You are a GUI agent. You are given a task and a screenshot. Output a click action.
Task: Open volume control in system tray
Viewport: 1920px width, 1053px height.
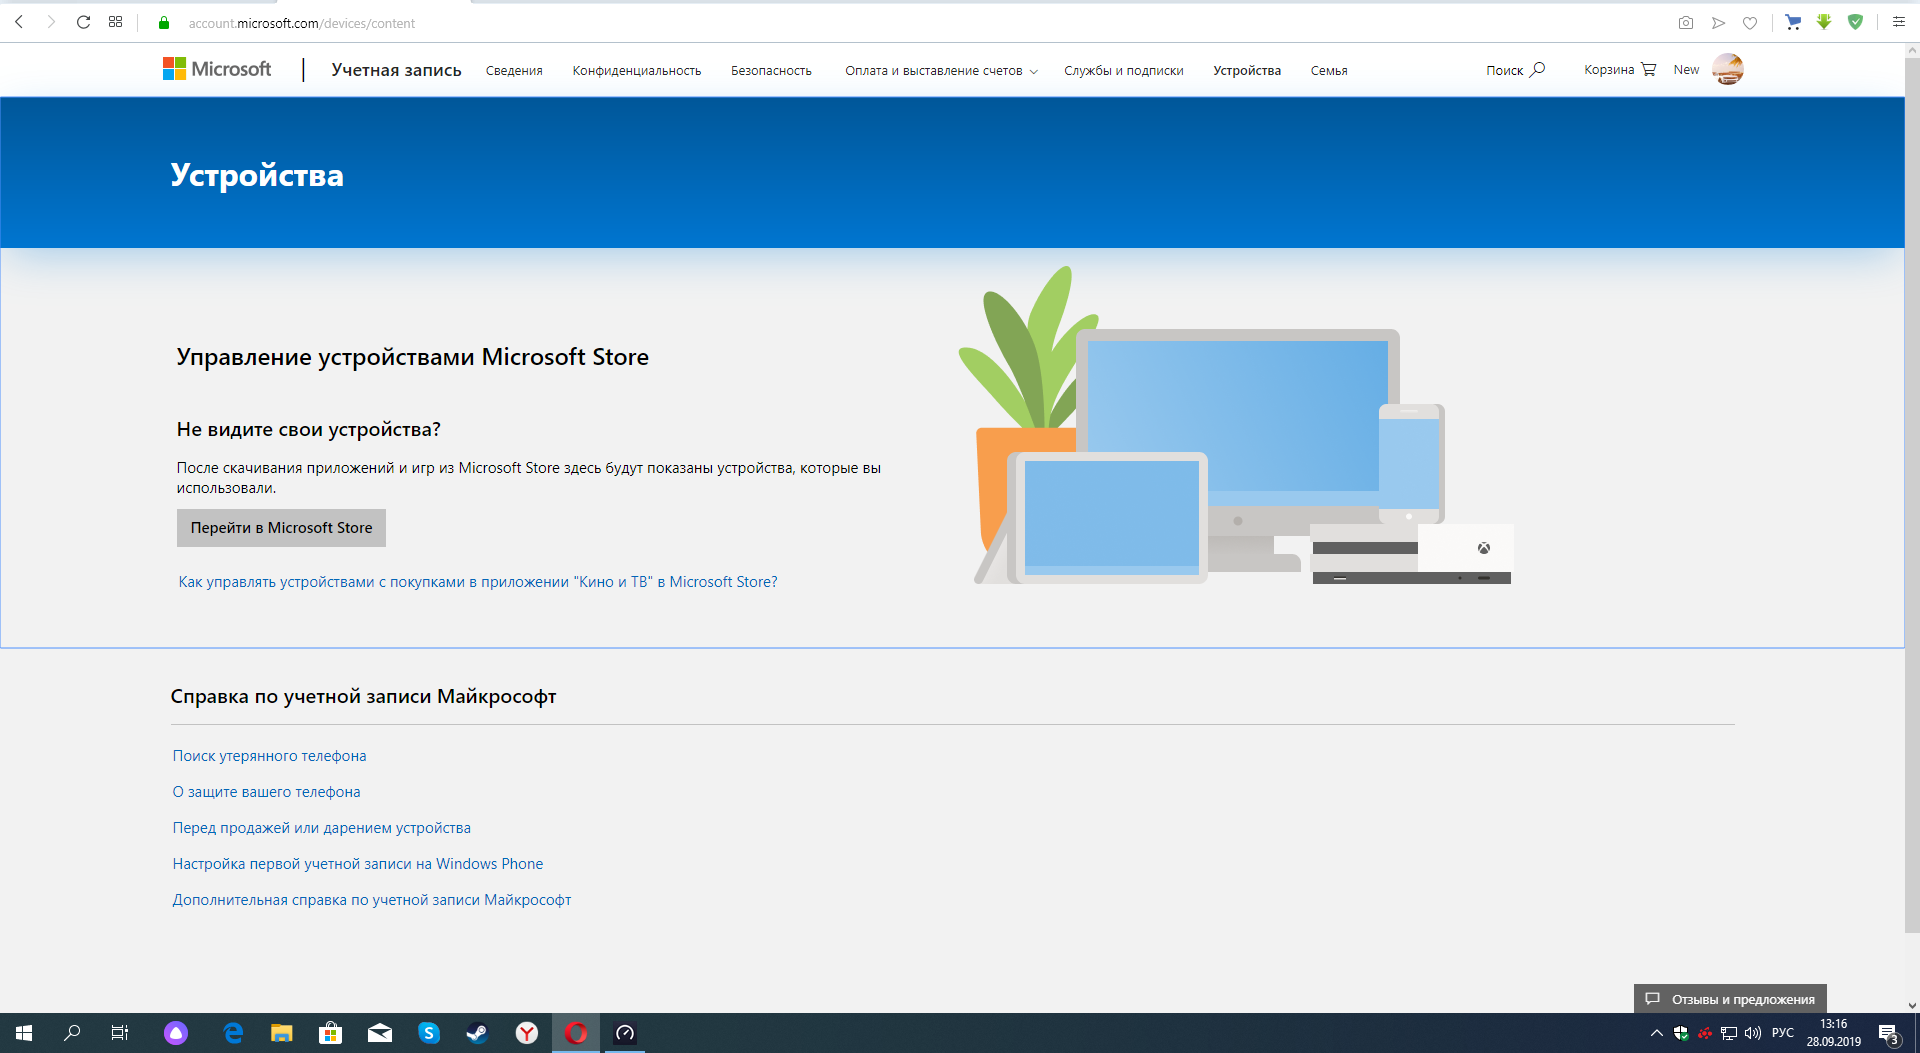pyautogui.click(x=1753, y=1033)
